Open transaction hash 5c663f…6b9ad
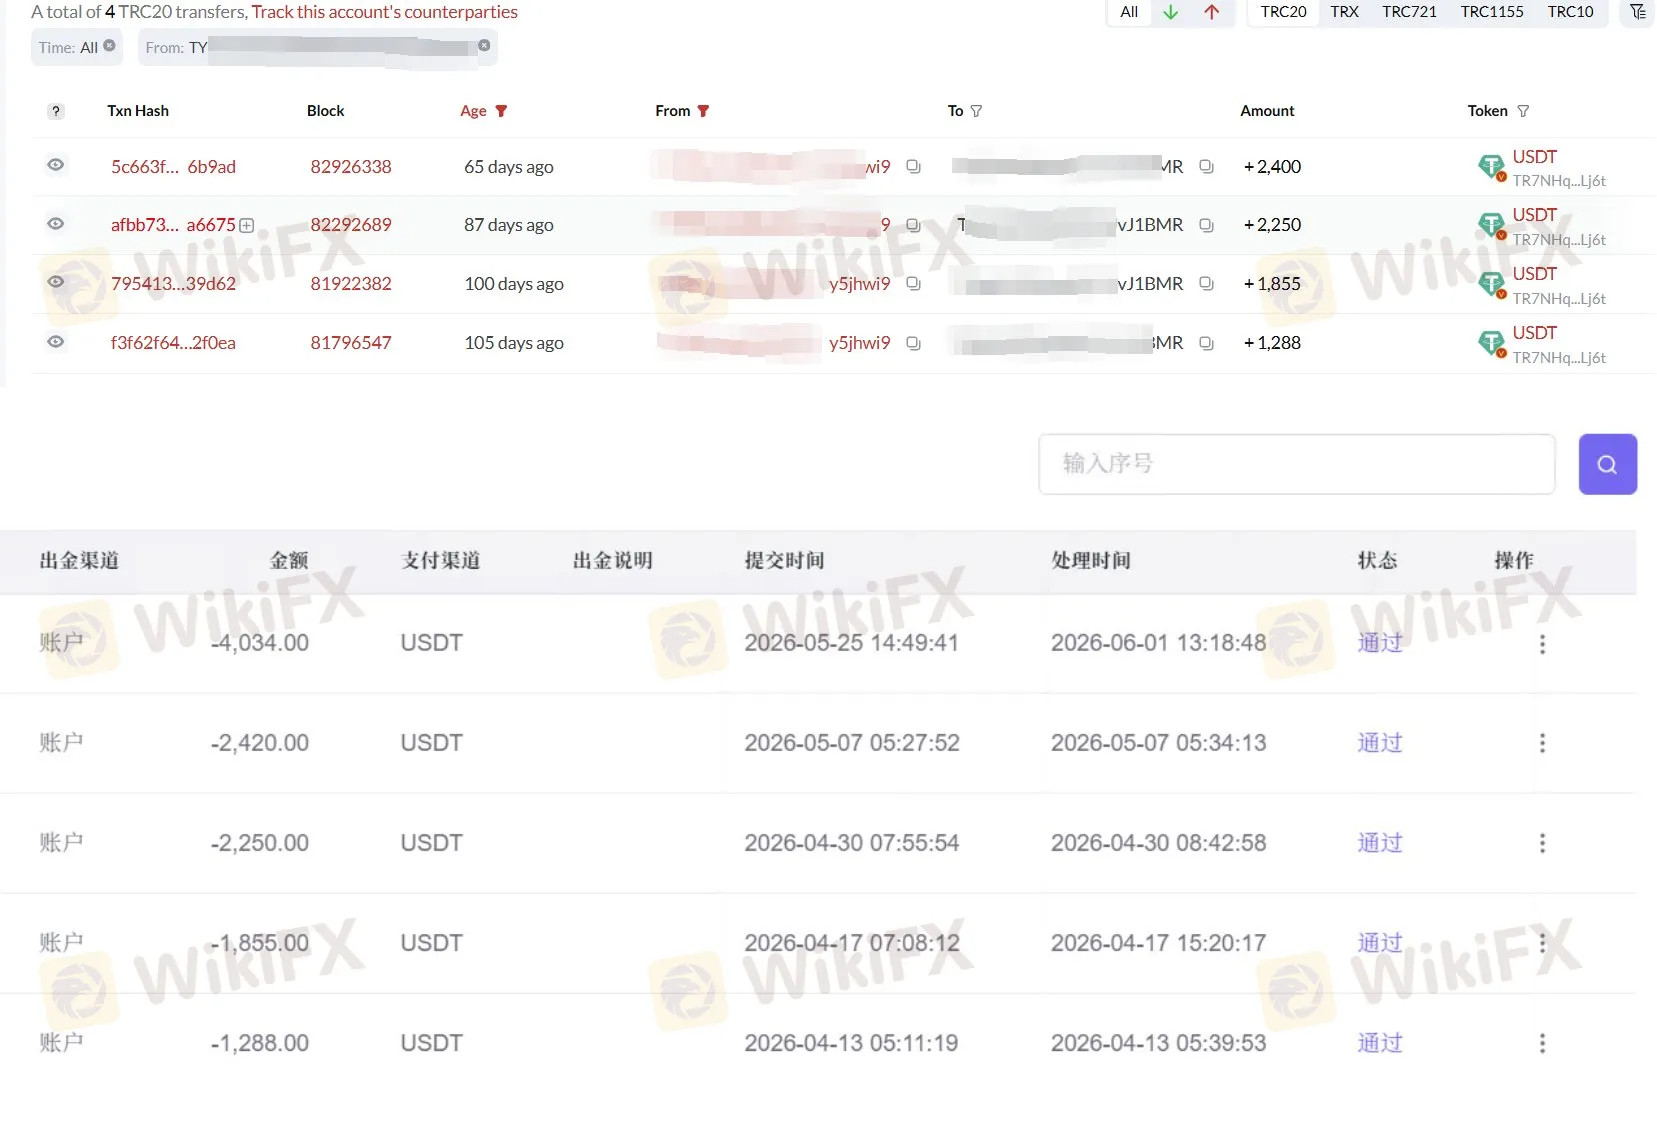Screen dimensions: 1657x1136 coord(173,167)
